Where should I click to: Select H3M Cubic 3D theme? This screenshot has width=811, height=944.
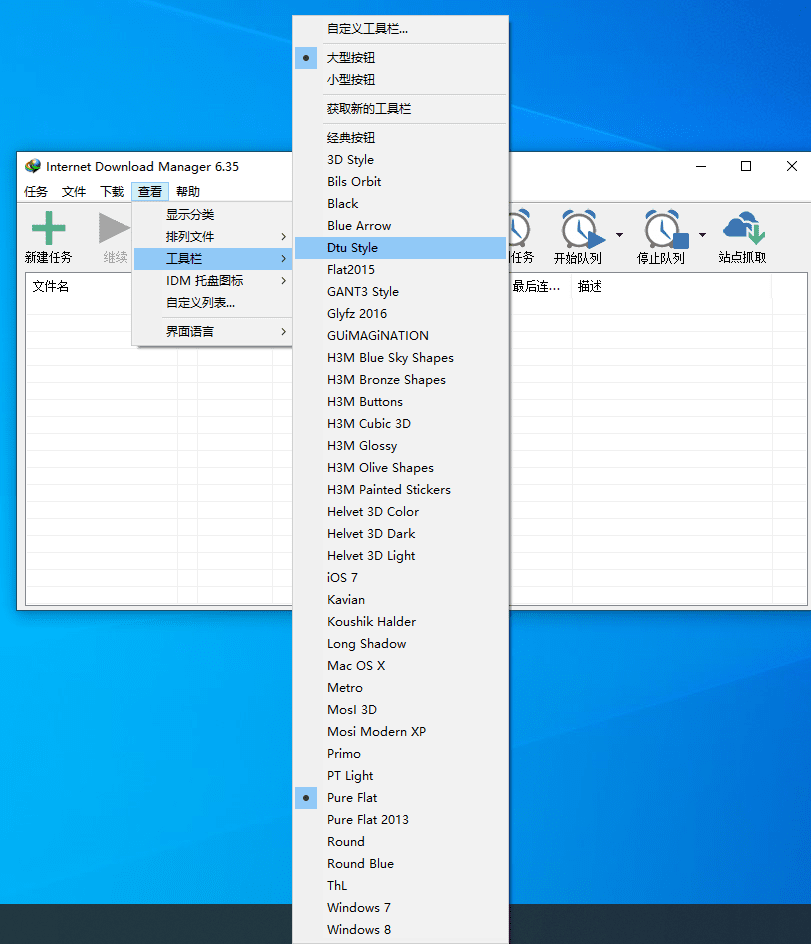[400, 424]
